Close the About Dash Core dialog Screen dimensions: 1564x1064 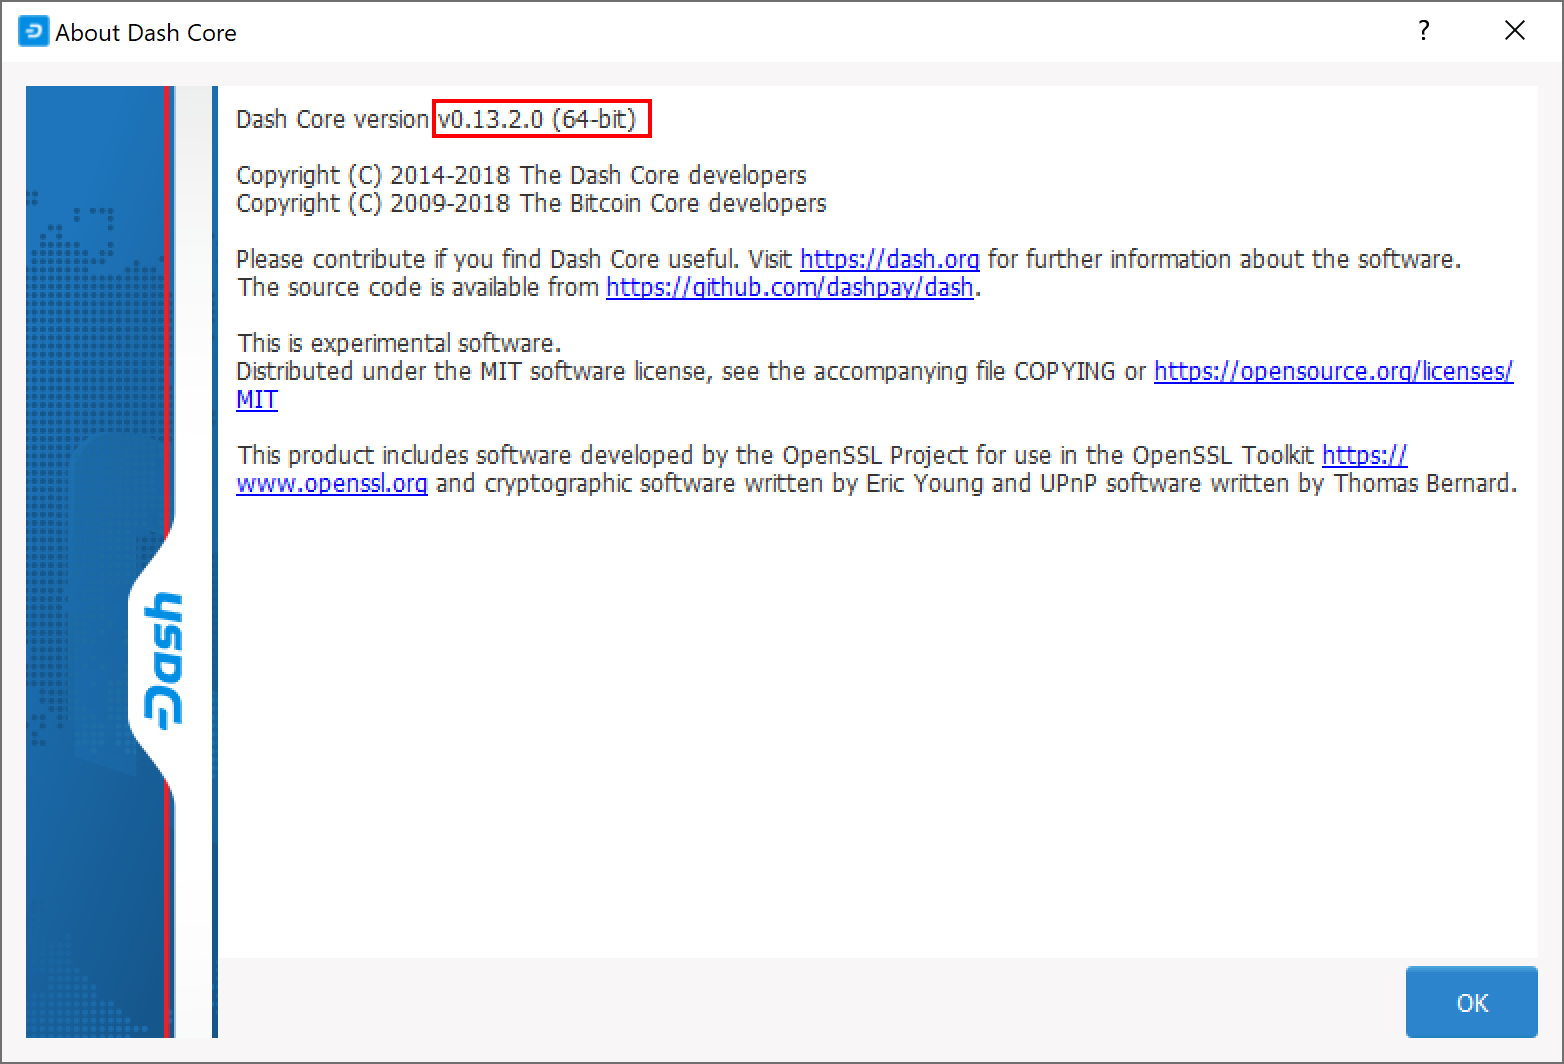(1514, 32)
